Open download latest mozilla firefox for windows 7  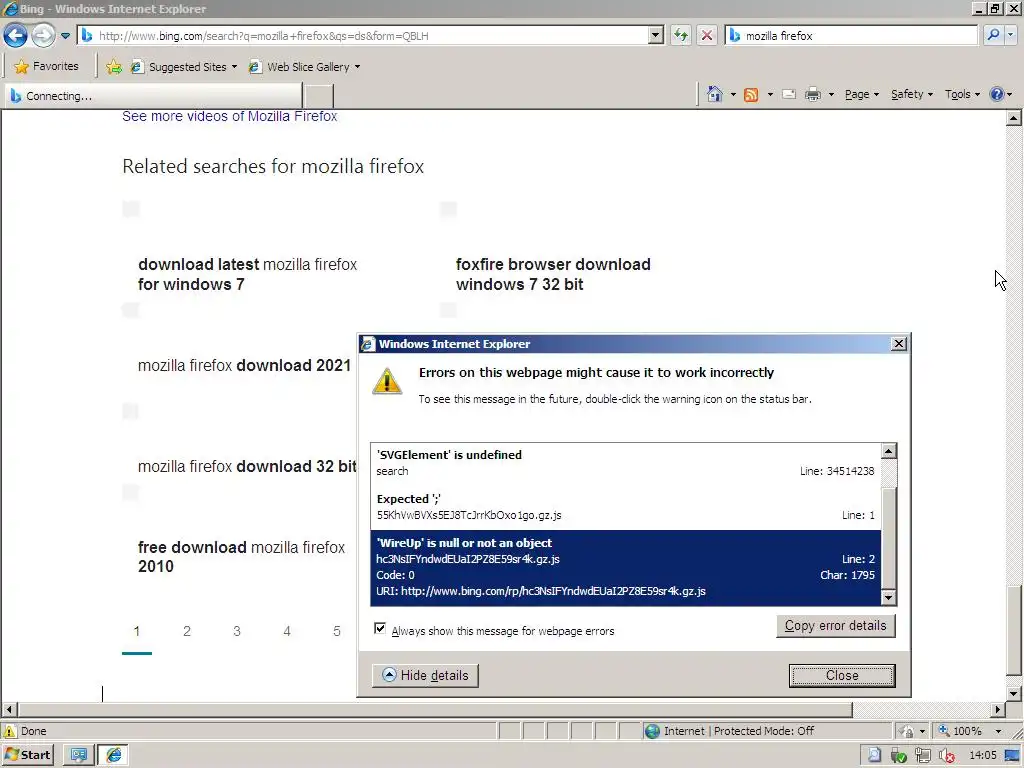click(x=248, y=274)
